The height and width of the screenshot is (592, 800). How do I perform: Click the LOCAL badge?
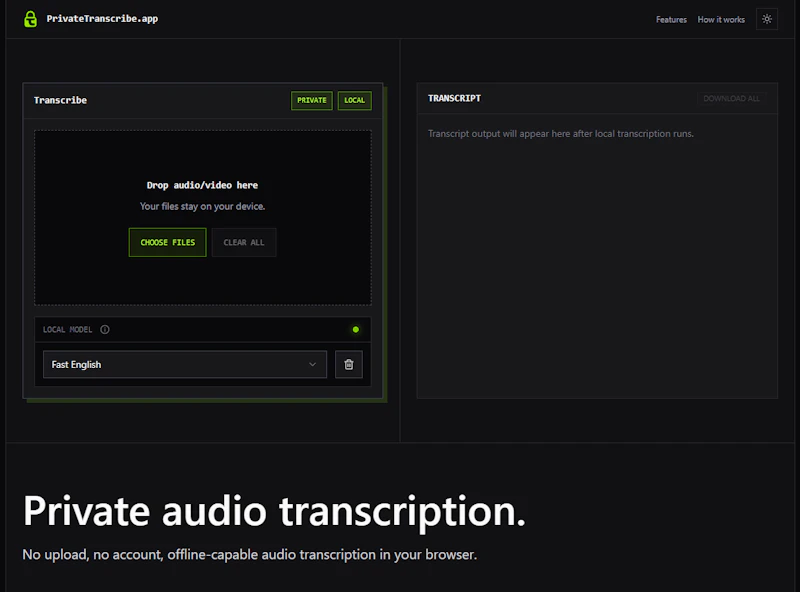pos(355,101)
